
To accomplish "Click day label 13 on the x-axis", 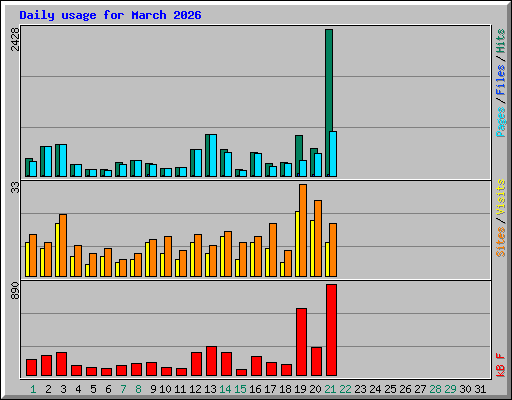I will 210,389.
